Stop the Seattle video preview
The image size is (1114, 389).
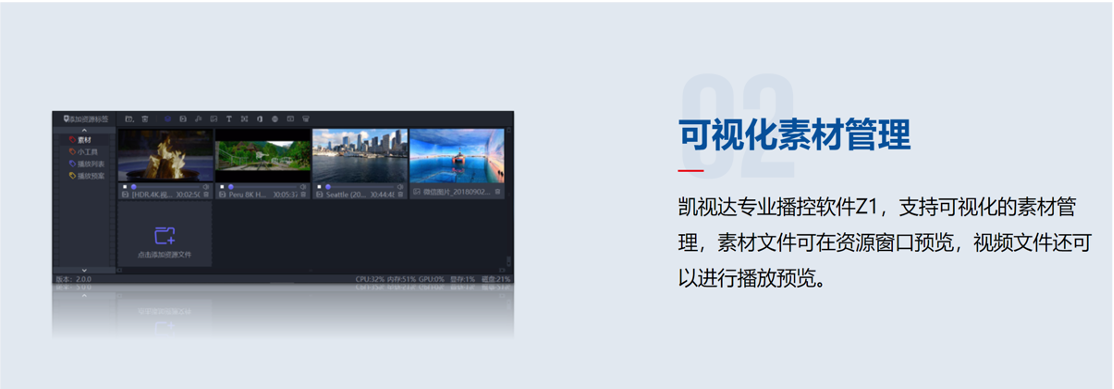click(319, 187)
